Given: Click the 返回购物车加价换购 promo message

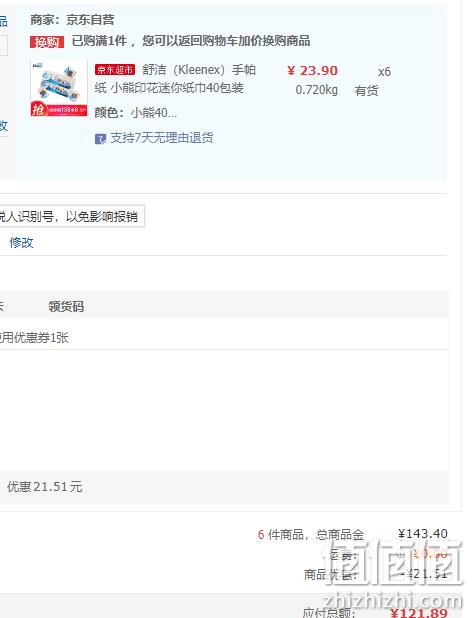Looking at the screenshot, I should click(191, 41).
